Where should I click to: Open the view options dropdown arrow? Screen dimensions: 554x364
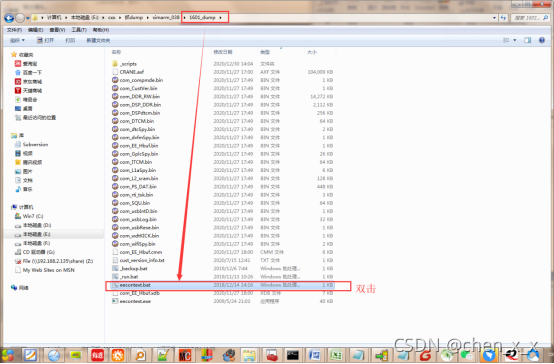click(x=515, y=40)
